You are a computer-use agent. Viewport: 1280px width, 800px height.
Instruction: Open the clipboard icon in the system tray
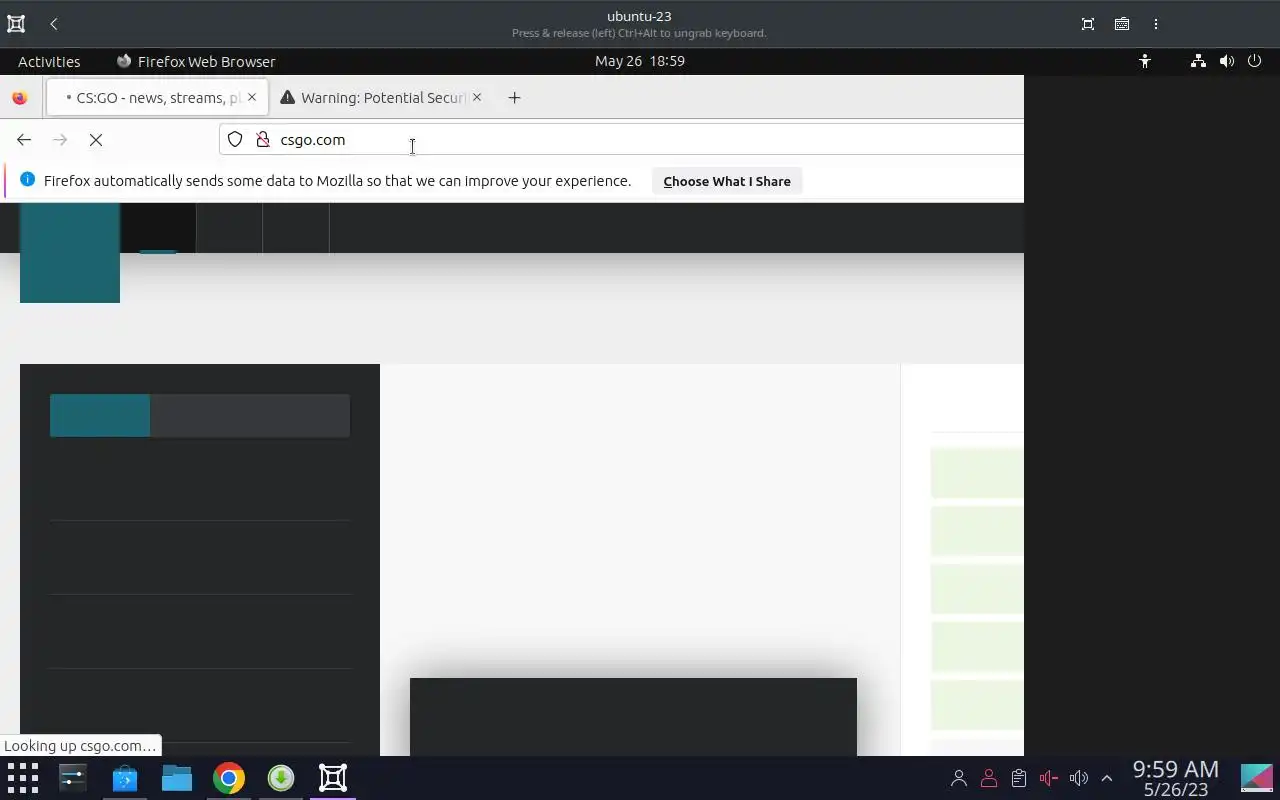[1019, 778]
